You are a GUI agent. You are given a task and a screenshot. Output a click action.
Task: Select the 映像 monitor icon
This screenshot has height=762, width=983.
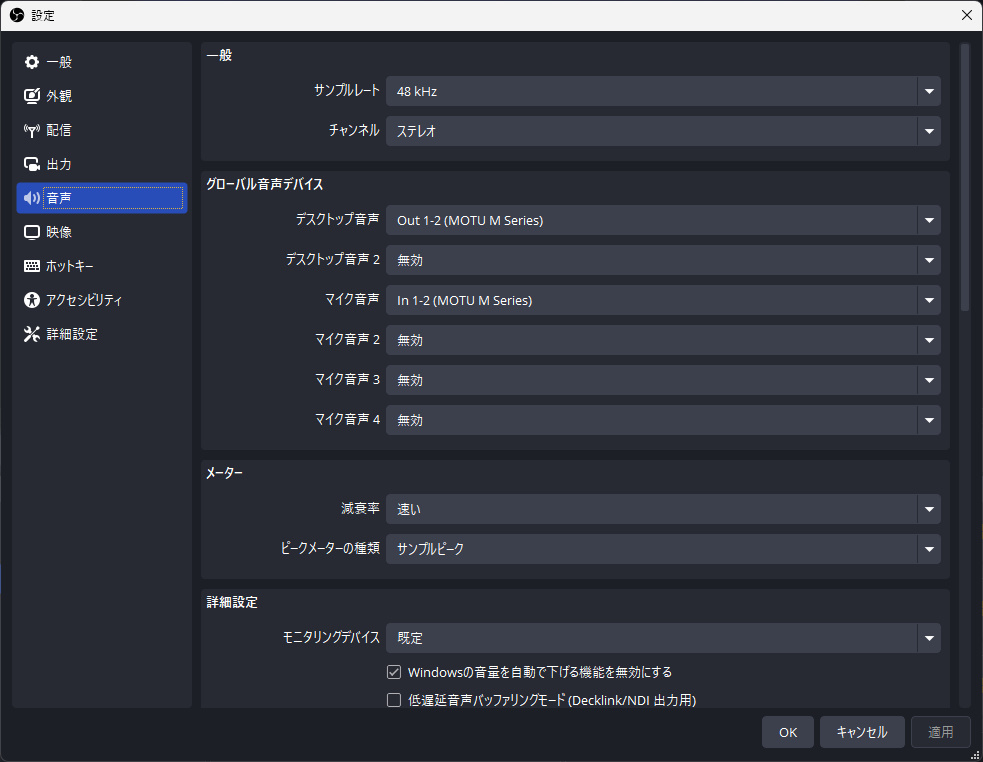[32, 232]
